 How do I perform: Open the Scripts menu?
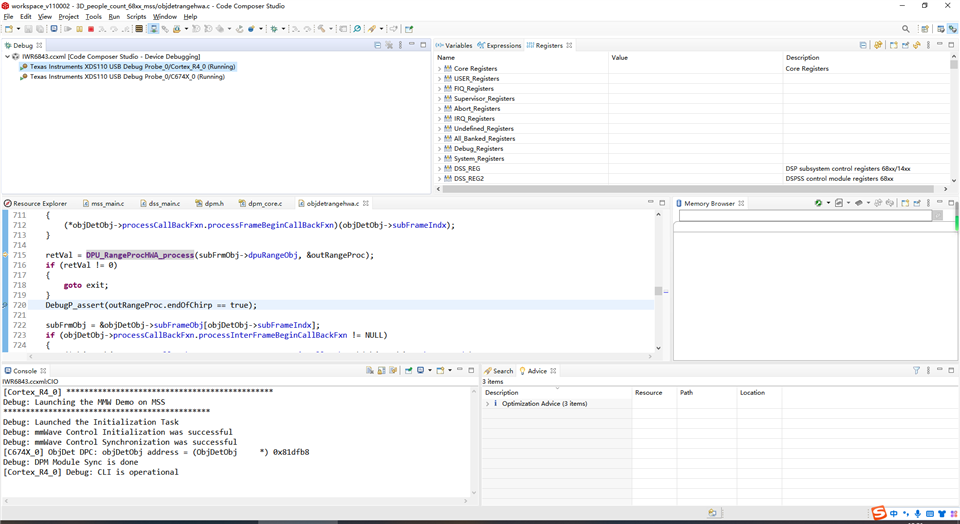tap(136, 17)
